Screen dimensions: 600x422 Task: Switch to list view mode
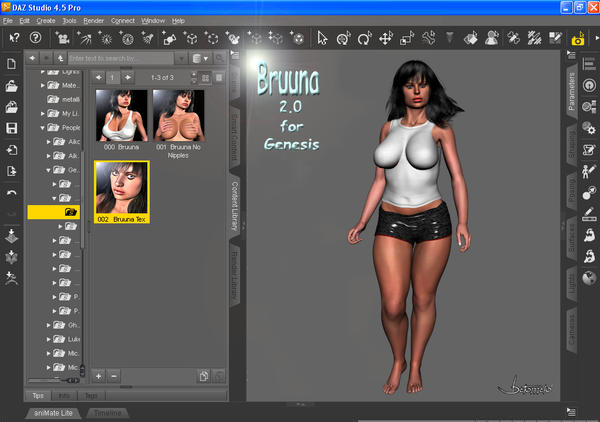219,78
